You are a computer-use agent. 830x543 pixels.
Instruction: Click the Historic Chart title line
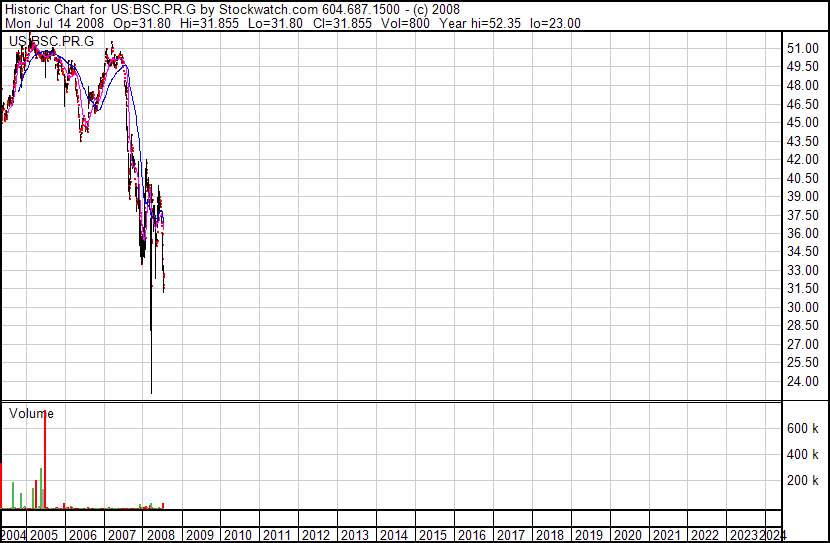[x=232, y=10]
